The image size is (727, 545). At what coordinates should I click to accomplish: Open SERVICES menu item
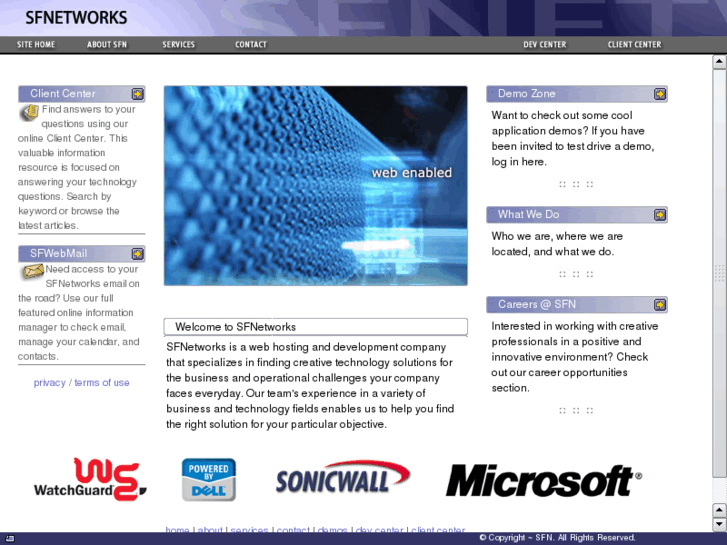tap(179, 45)
